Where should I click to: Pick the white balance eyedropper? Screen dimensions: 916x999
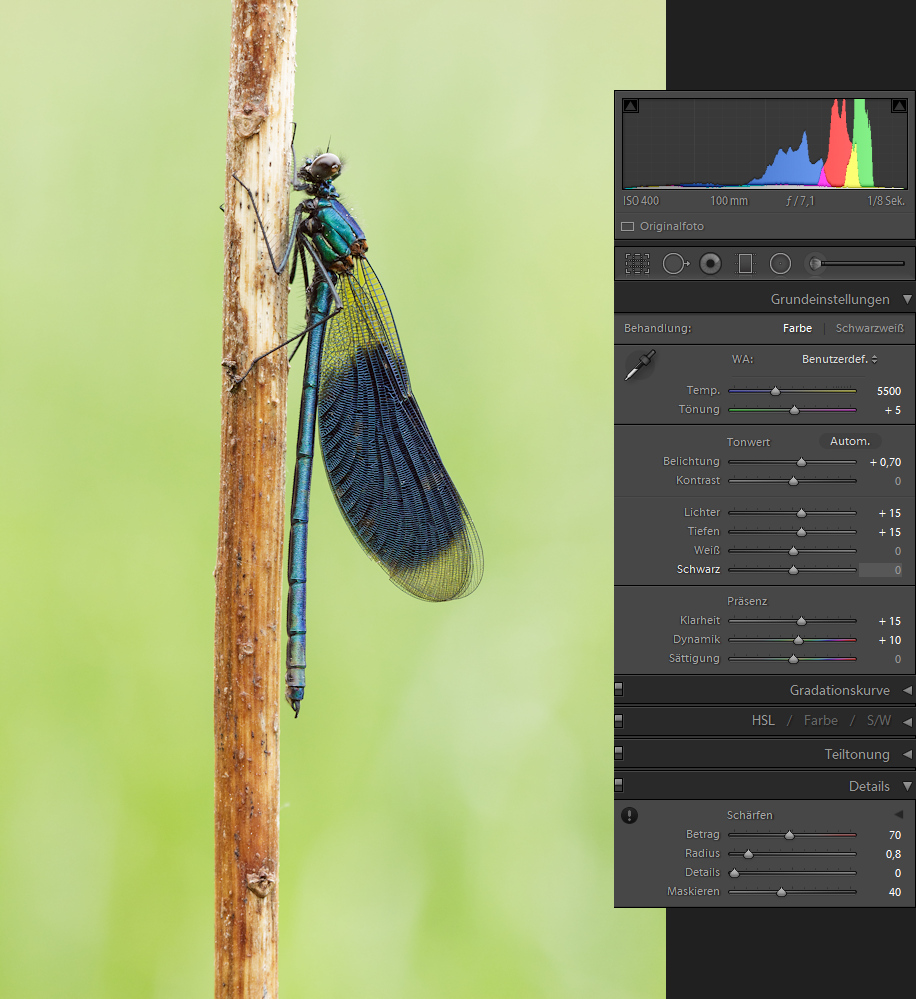(638, 365)
